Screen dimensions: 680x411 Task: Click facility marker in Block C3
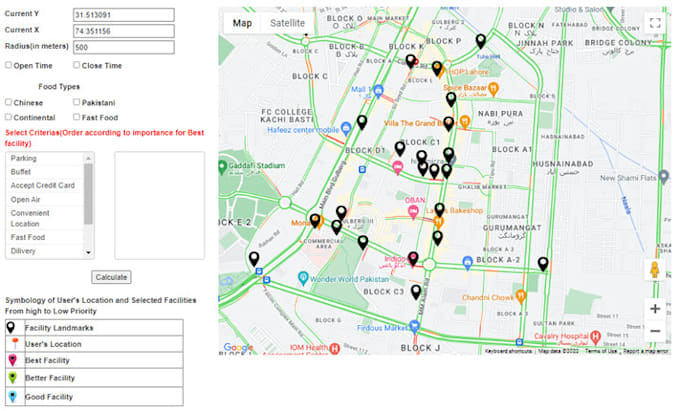[x=416, y=292]
